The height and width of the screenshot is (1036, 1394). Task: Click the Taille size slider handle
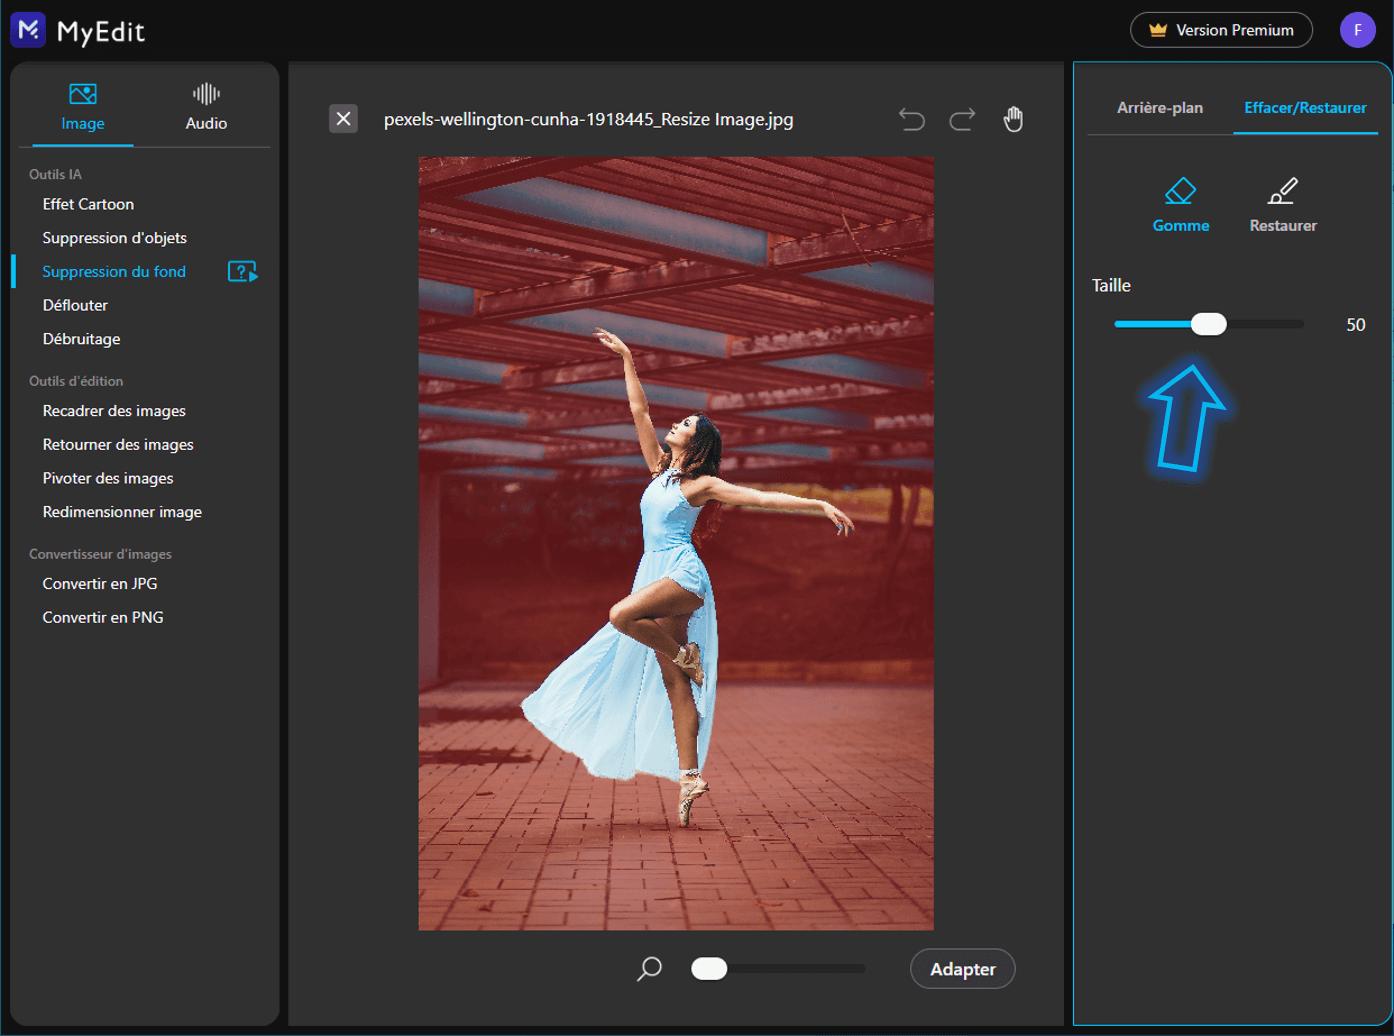pyautogui.click(x=1208, y=324)
